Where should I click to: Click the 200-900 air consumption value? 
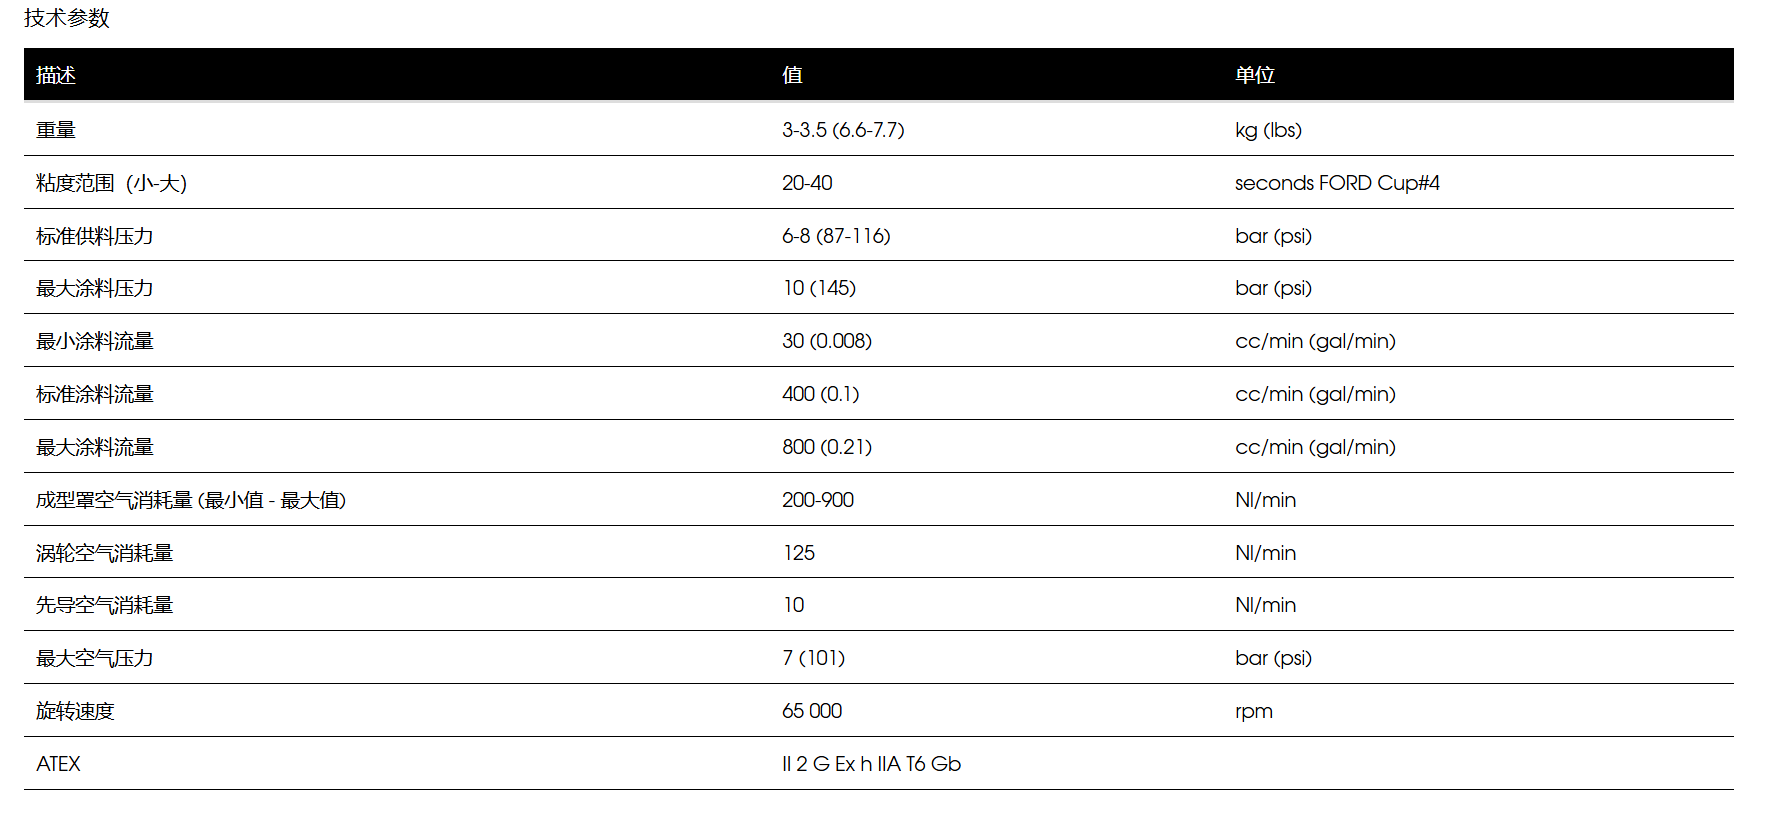[818, 500]
